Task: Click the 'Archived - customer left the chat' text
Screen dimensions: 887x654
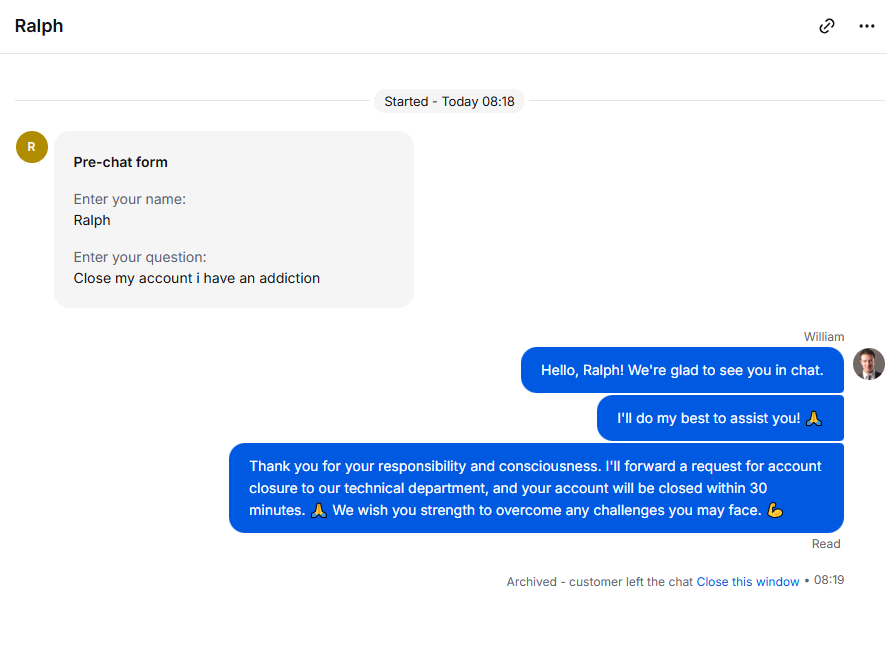Action: (x=600, y=582)
